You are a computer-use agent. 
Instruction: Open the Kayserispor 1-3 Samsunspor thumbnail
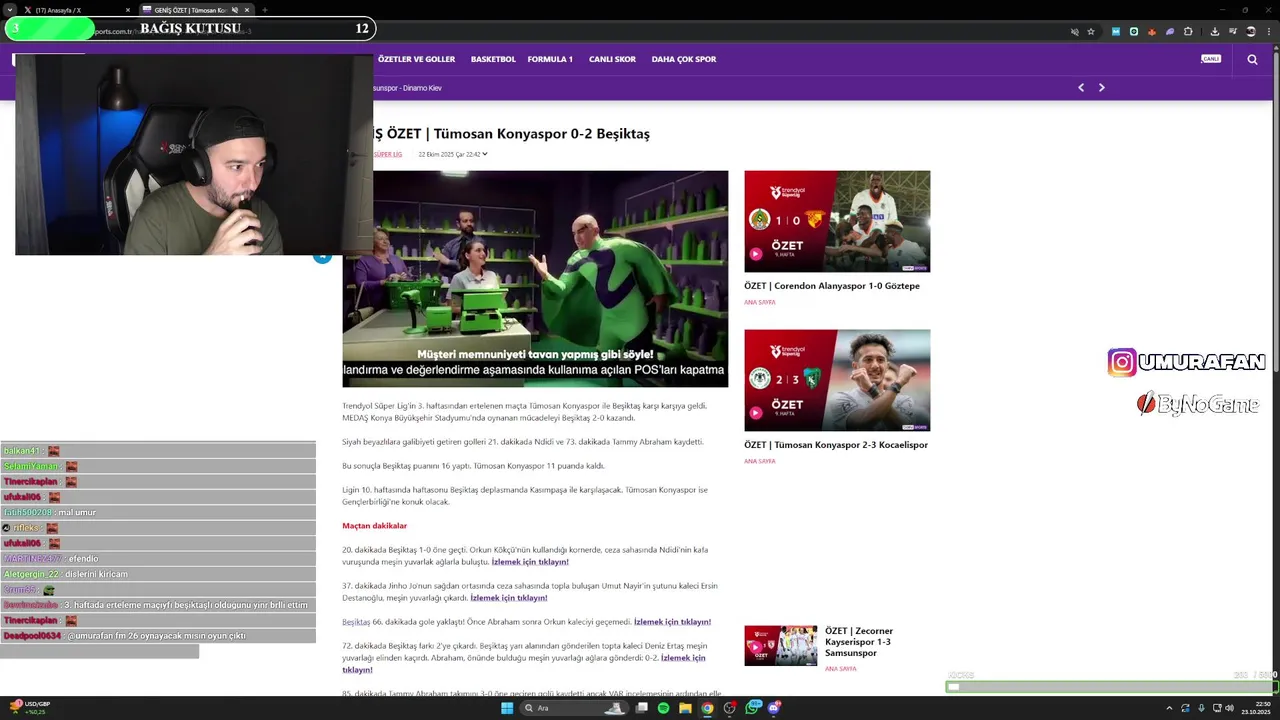pyautogui.click(x=780, y=646)
